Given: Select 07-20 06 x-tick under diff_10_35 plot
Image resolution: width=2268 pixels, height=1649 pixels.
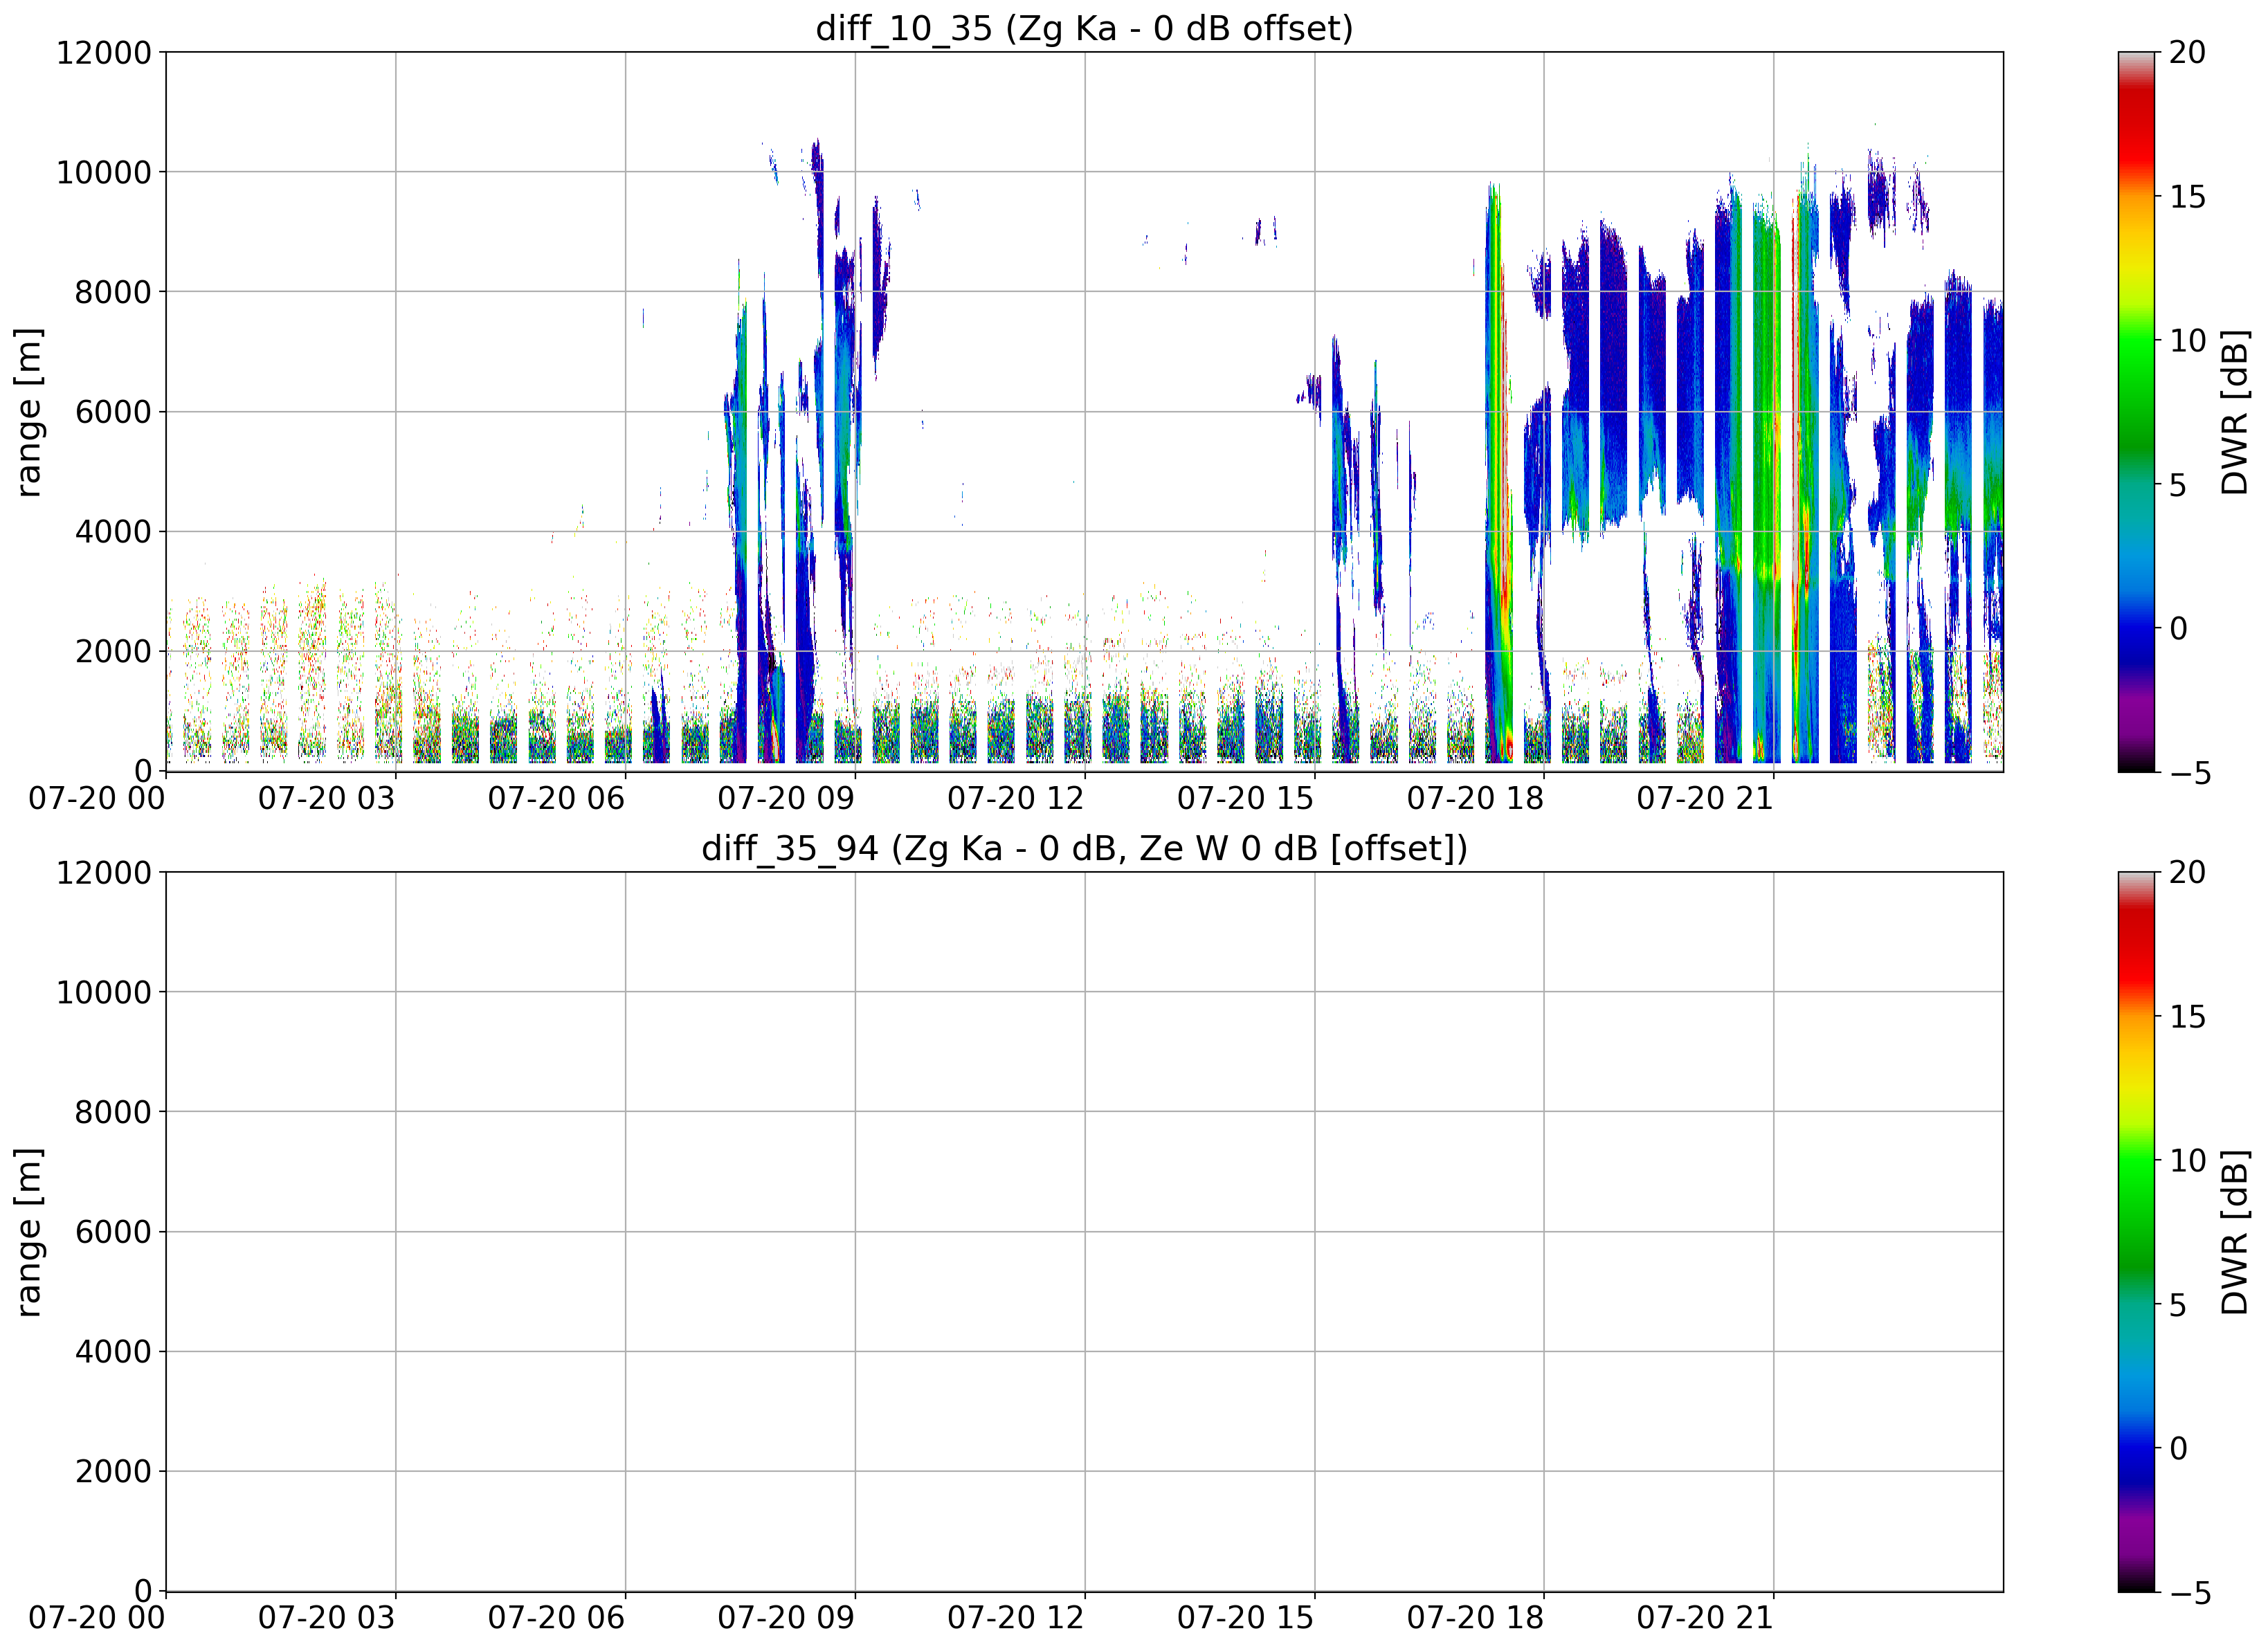Looking at the screenshot, I should pyautogui.click(x=556, y=798).
